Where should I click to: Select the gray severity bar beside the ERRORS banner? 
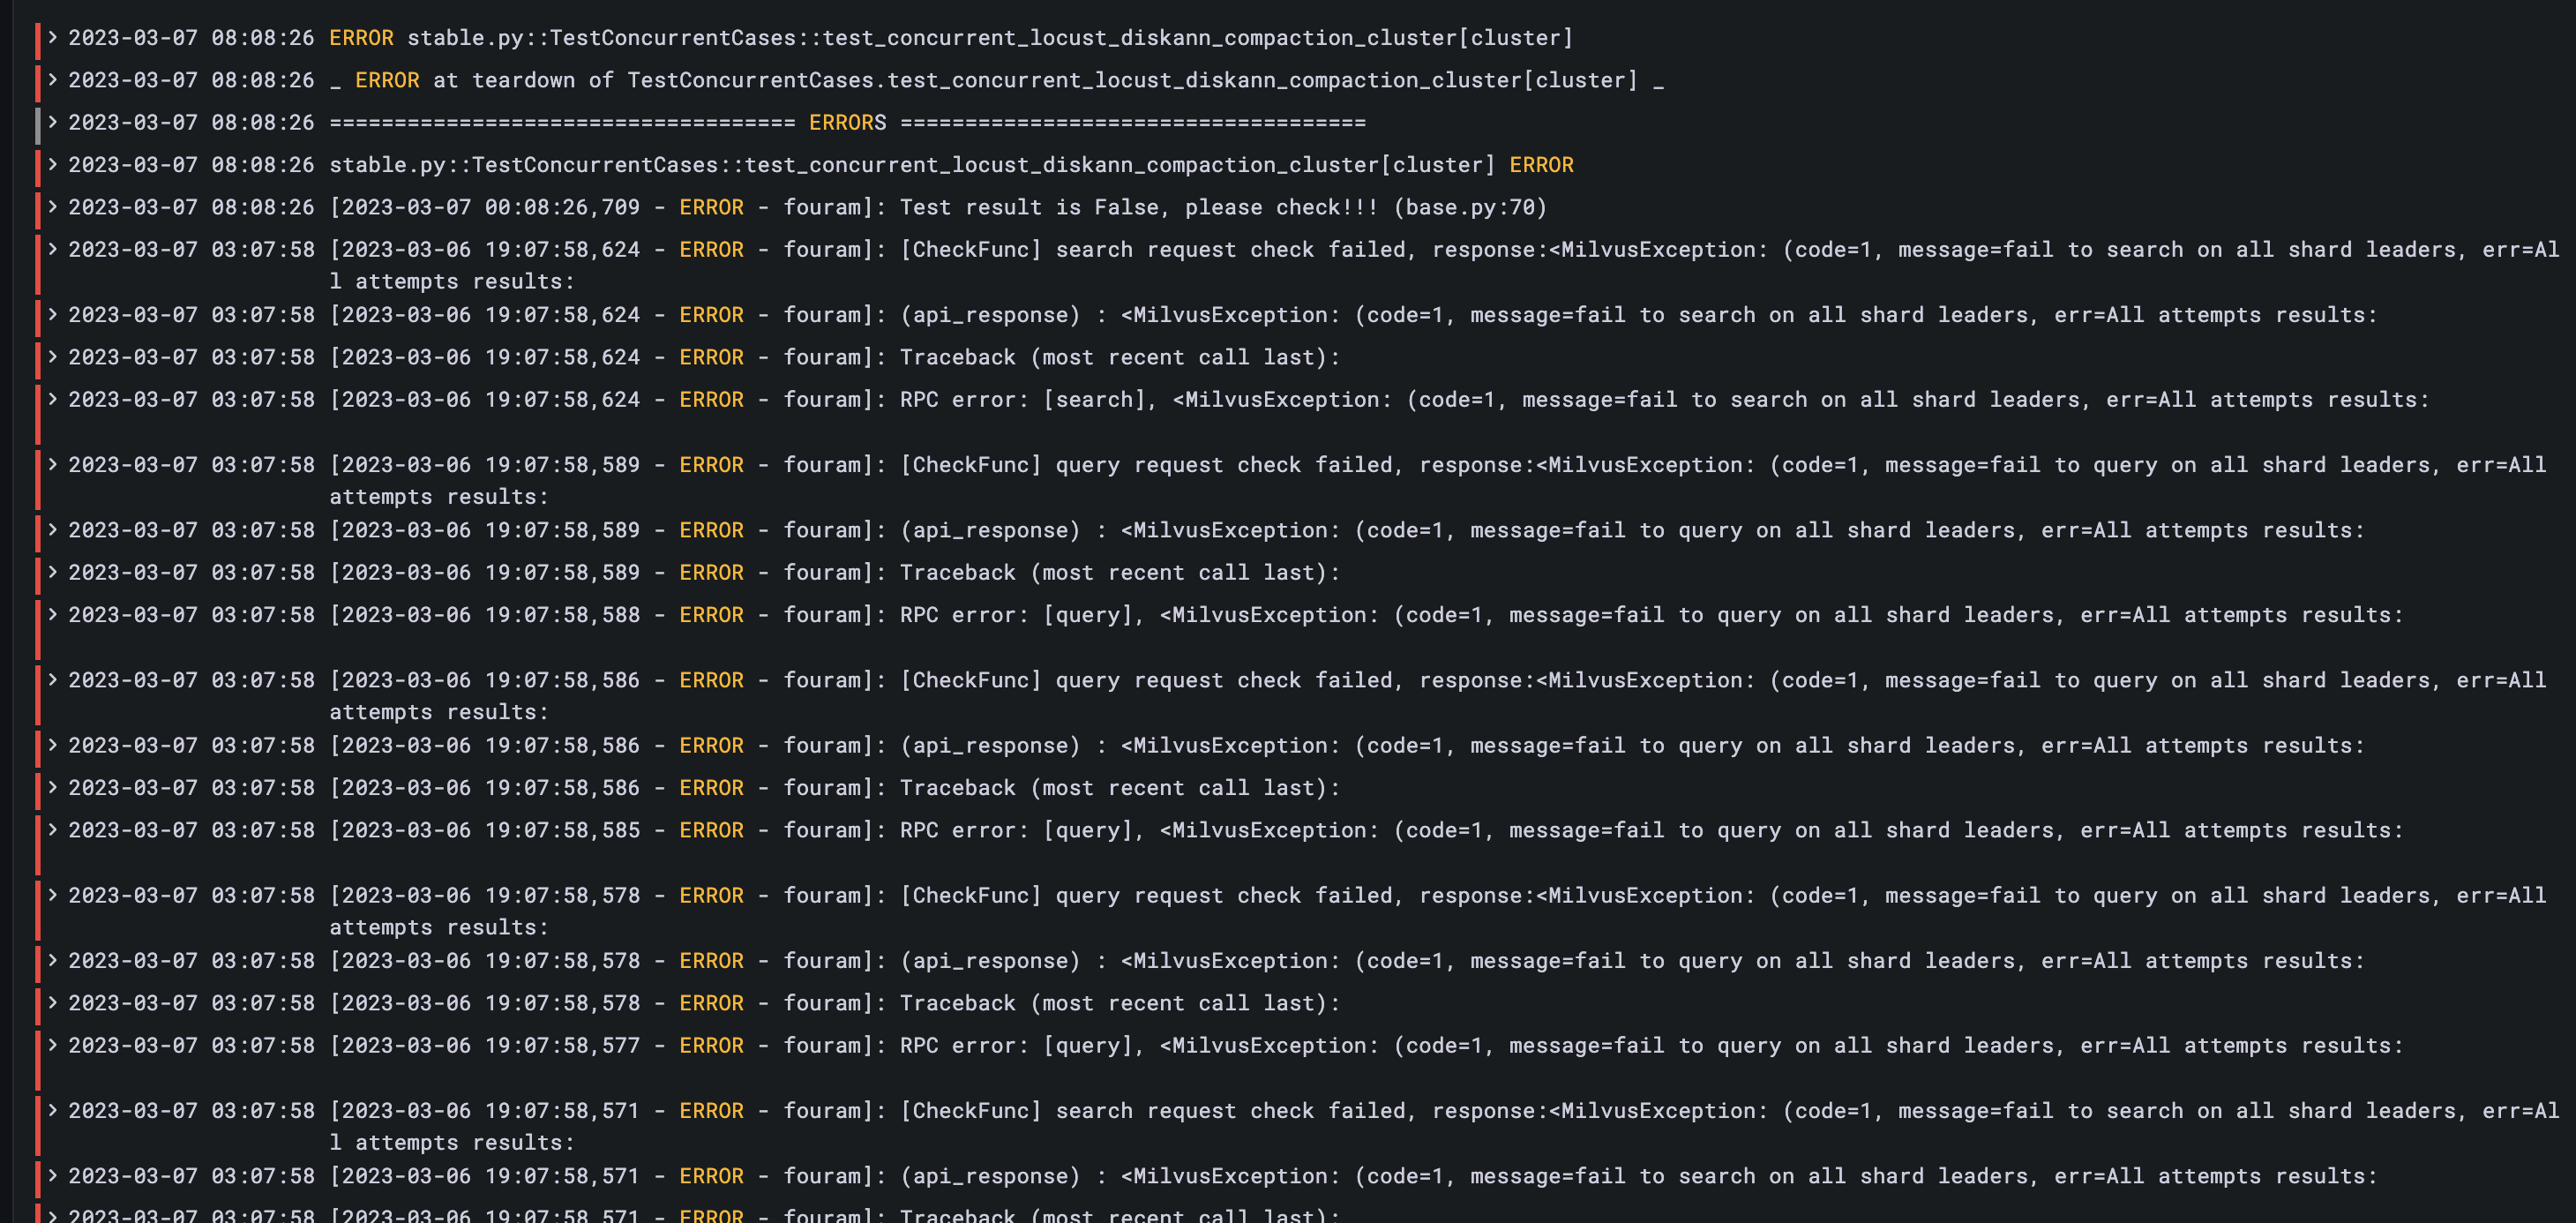pos(38,122)
